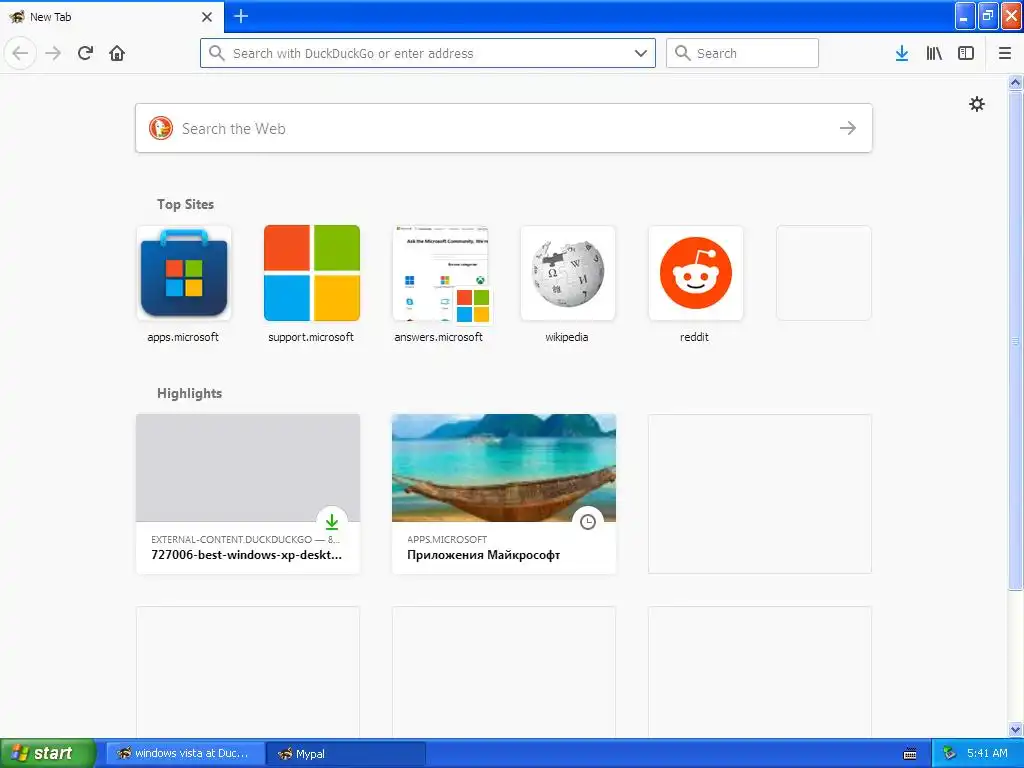Click the magnifier icon in toolbar Search box
Viewport: 1024px width, 768px height.
(682, 53)
